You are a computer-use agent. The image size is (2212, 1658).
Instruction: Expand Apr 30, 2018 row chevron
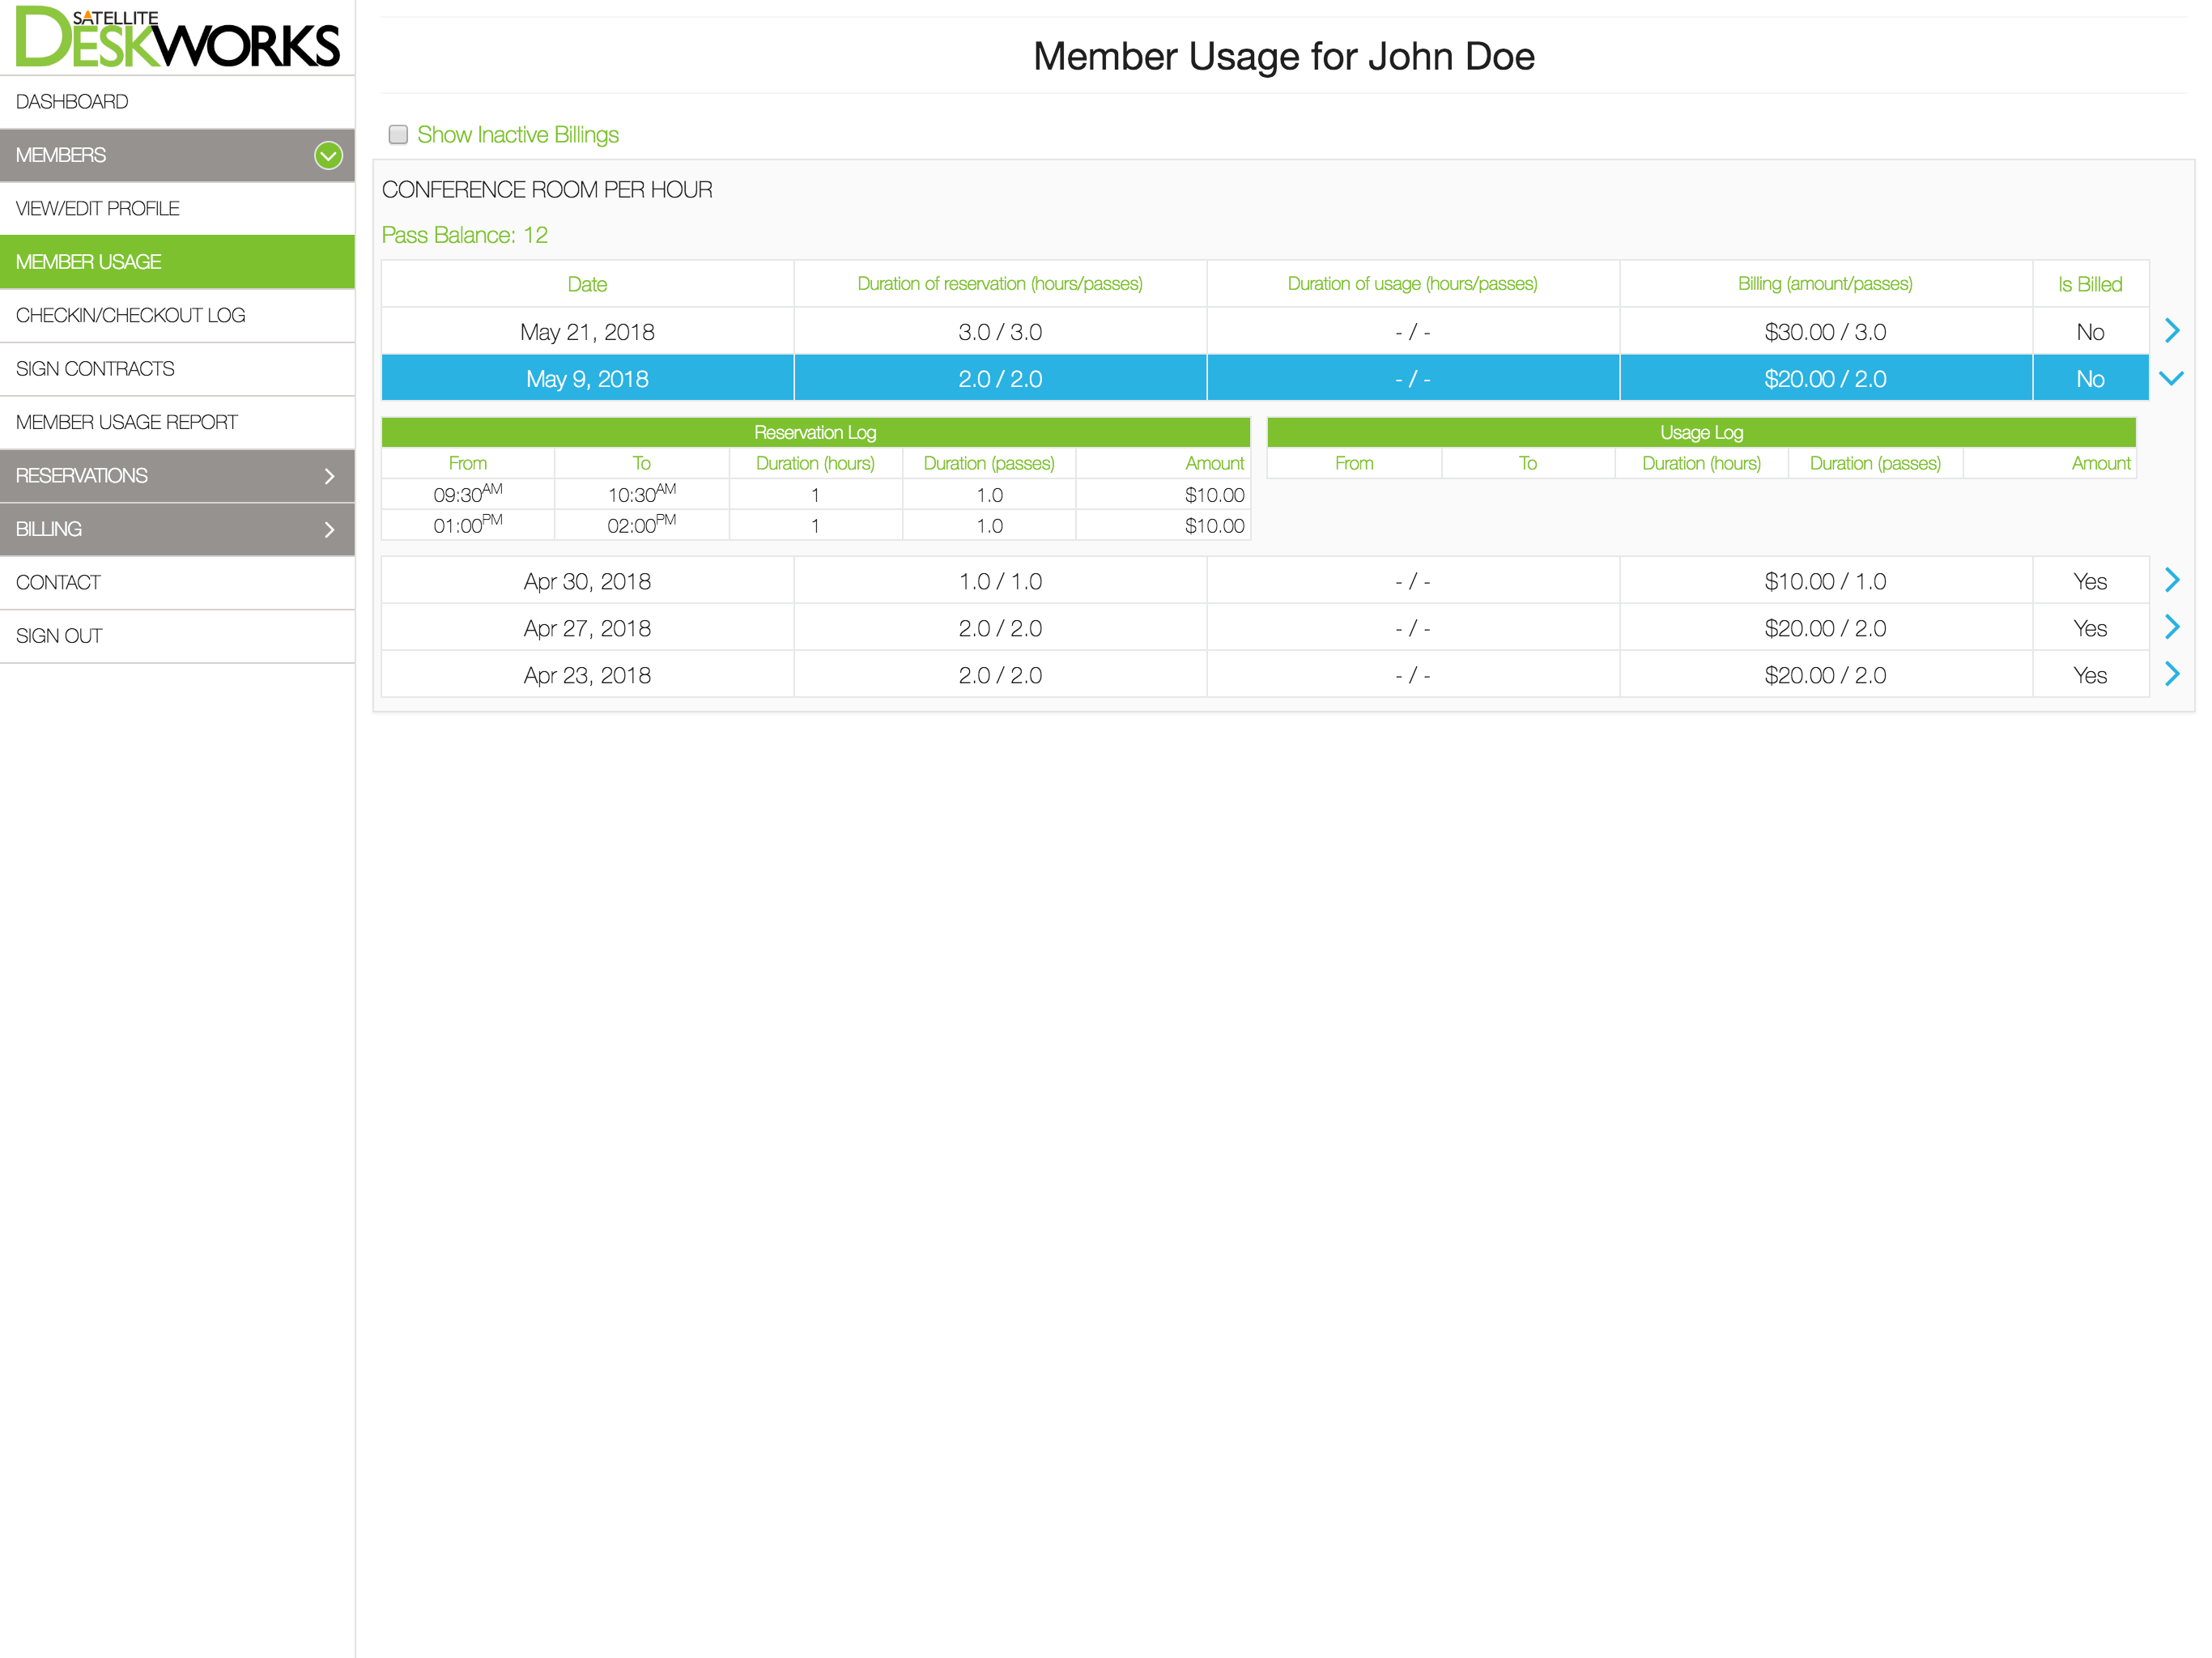coord(2171,580)
